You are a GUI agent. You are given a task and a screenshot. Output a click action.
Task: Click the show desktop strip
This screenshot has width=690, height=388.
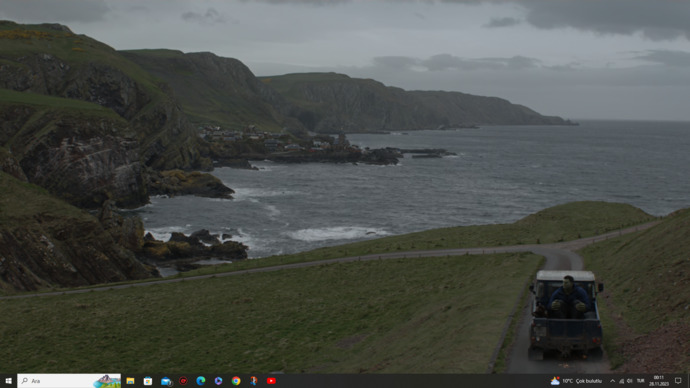pyautogui.click(x=688, y=381)
